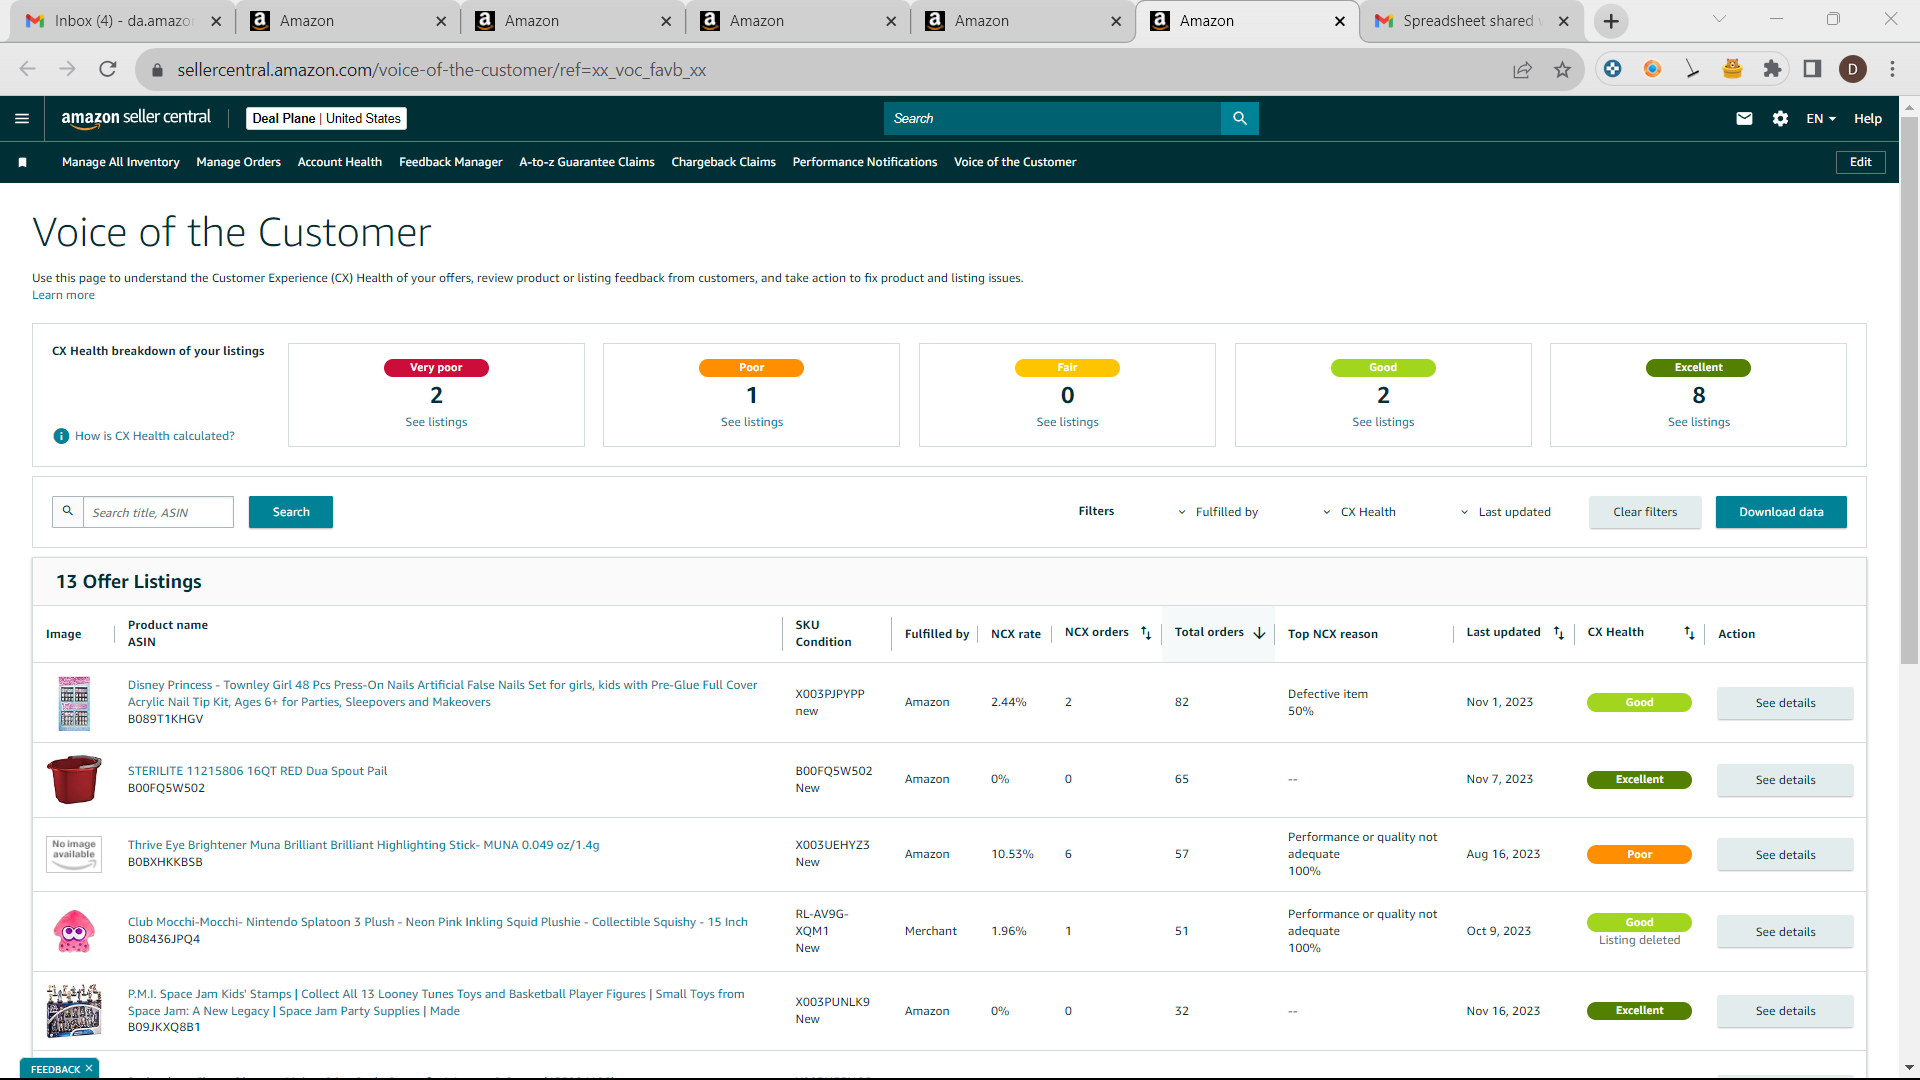Expand the Fulfilled by filter
The height and width of the screenshot is (1080, 1920).
1218,512
